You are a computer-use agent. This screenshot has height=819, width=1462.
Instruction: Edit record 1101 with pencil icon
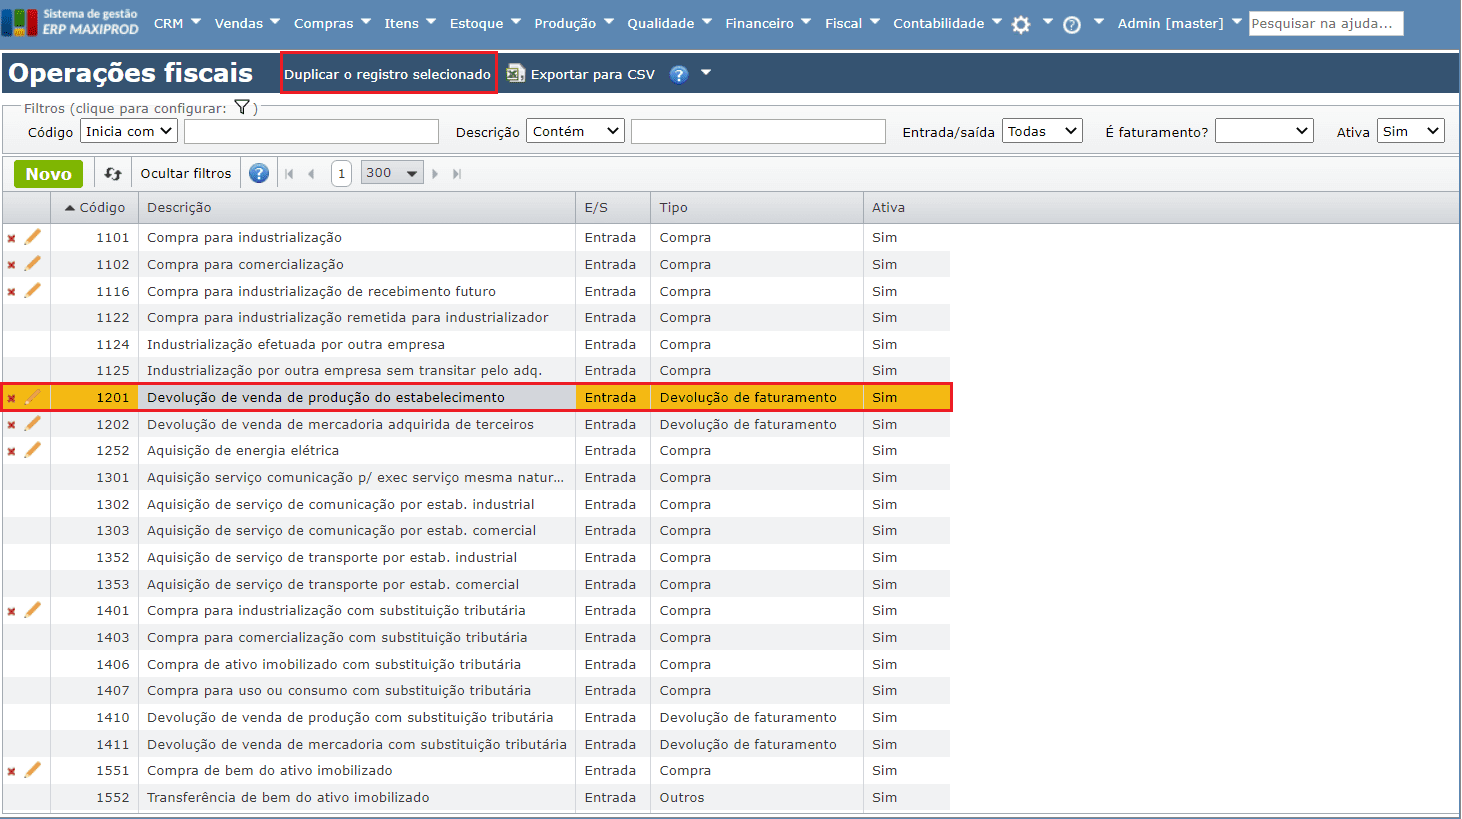33,237
